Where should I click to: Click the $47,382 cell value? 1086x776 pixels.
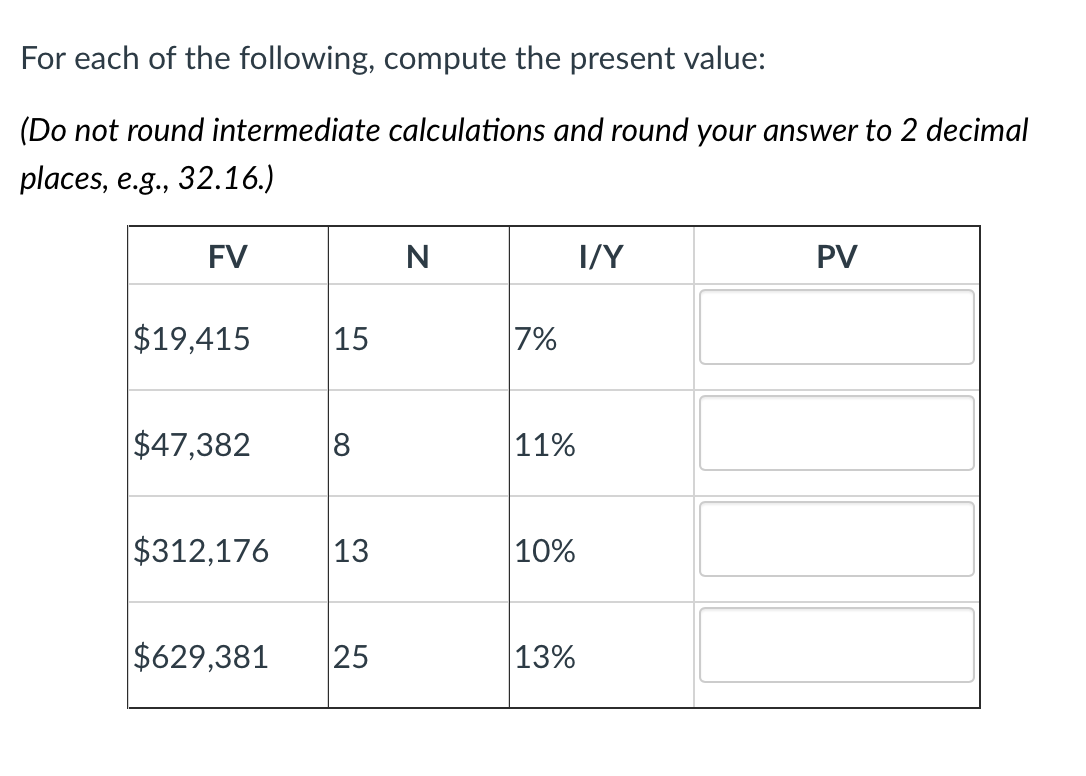(x=191, y=446)
